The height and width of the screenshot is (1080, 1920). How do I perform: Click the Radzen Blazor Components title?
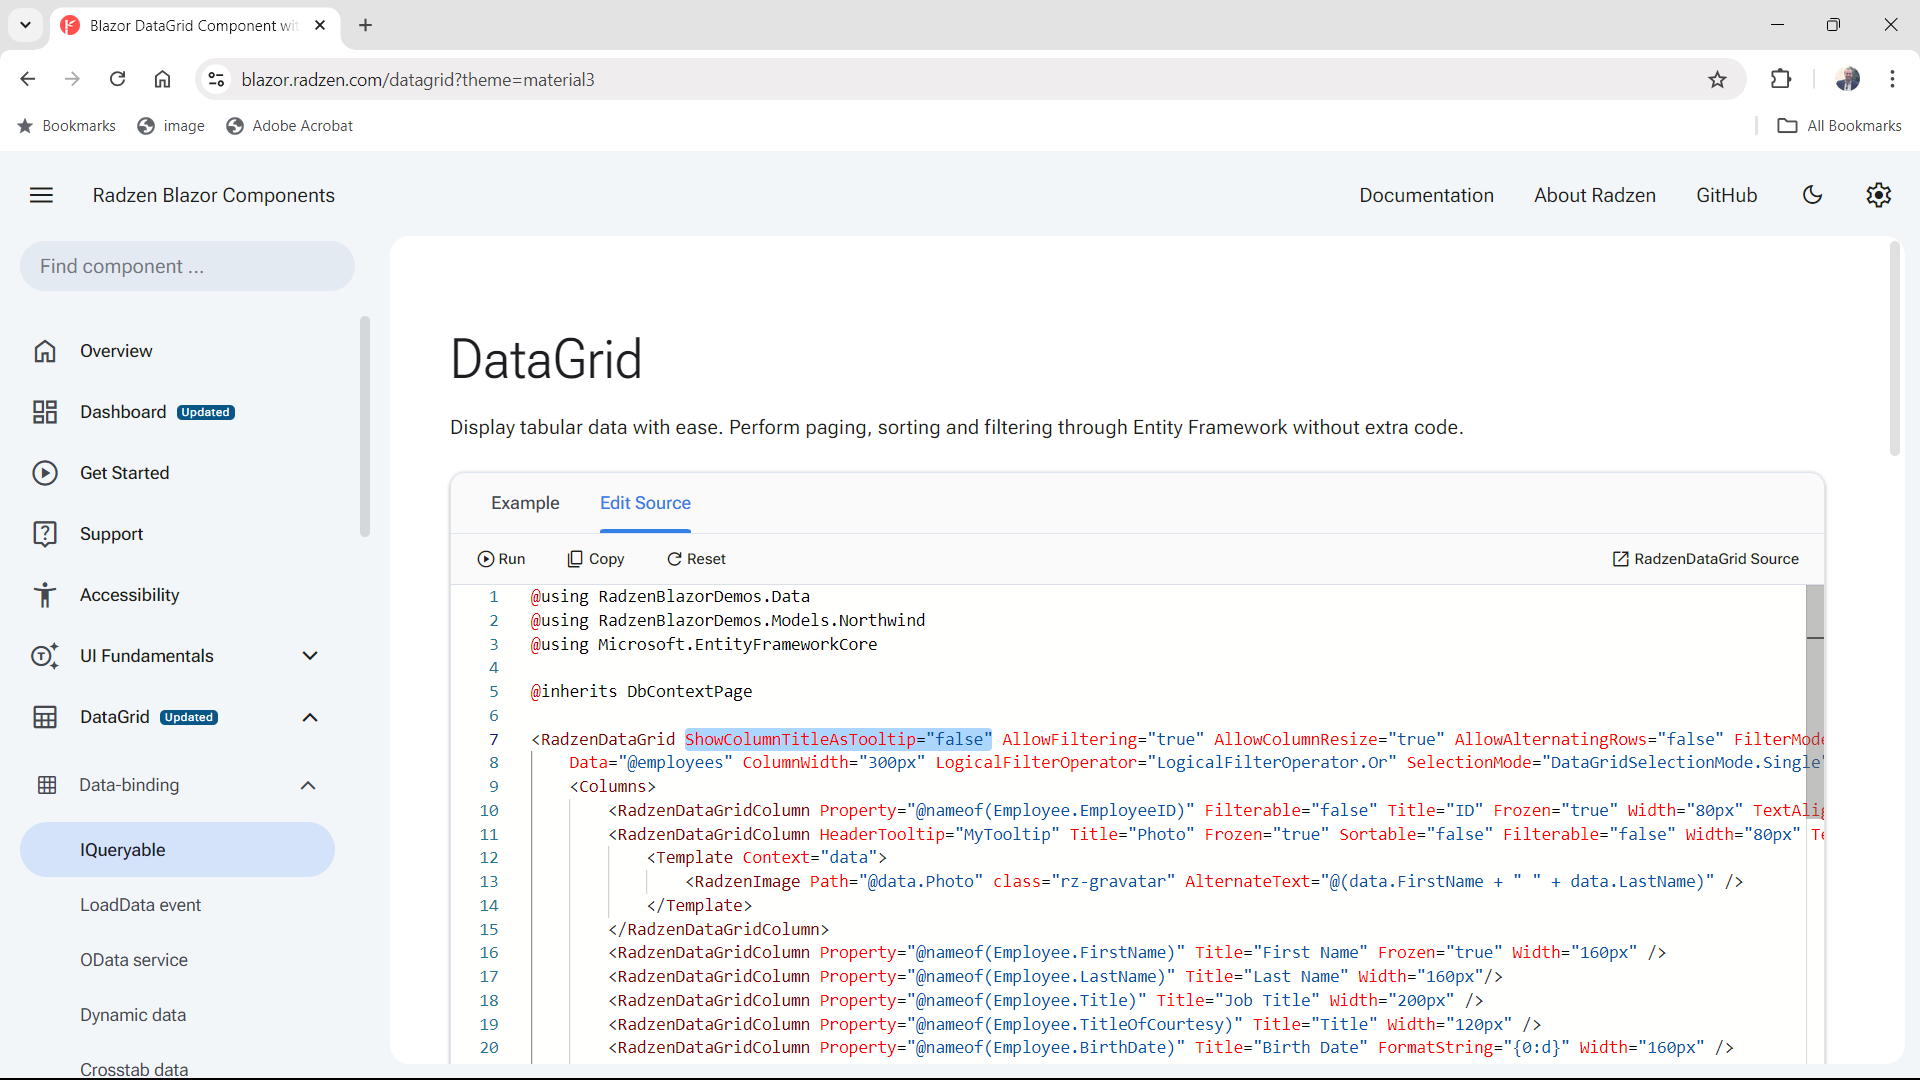click(214, 195)
